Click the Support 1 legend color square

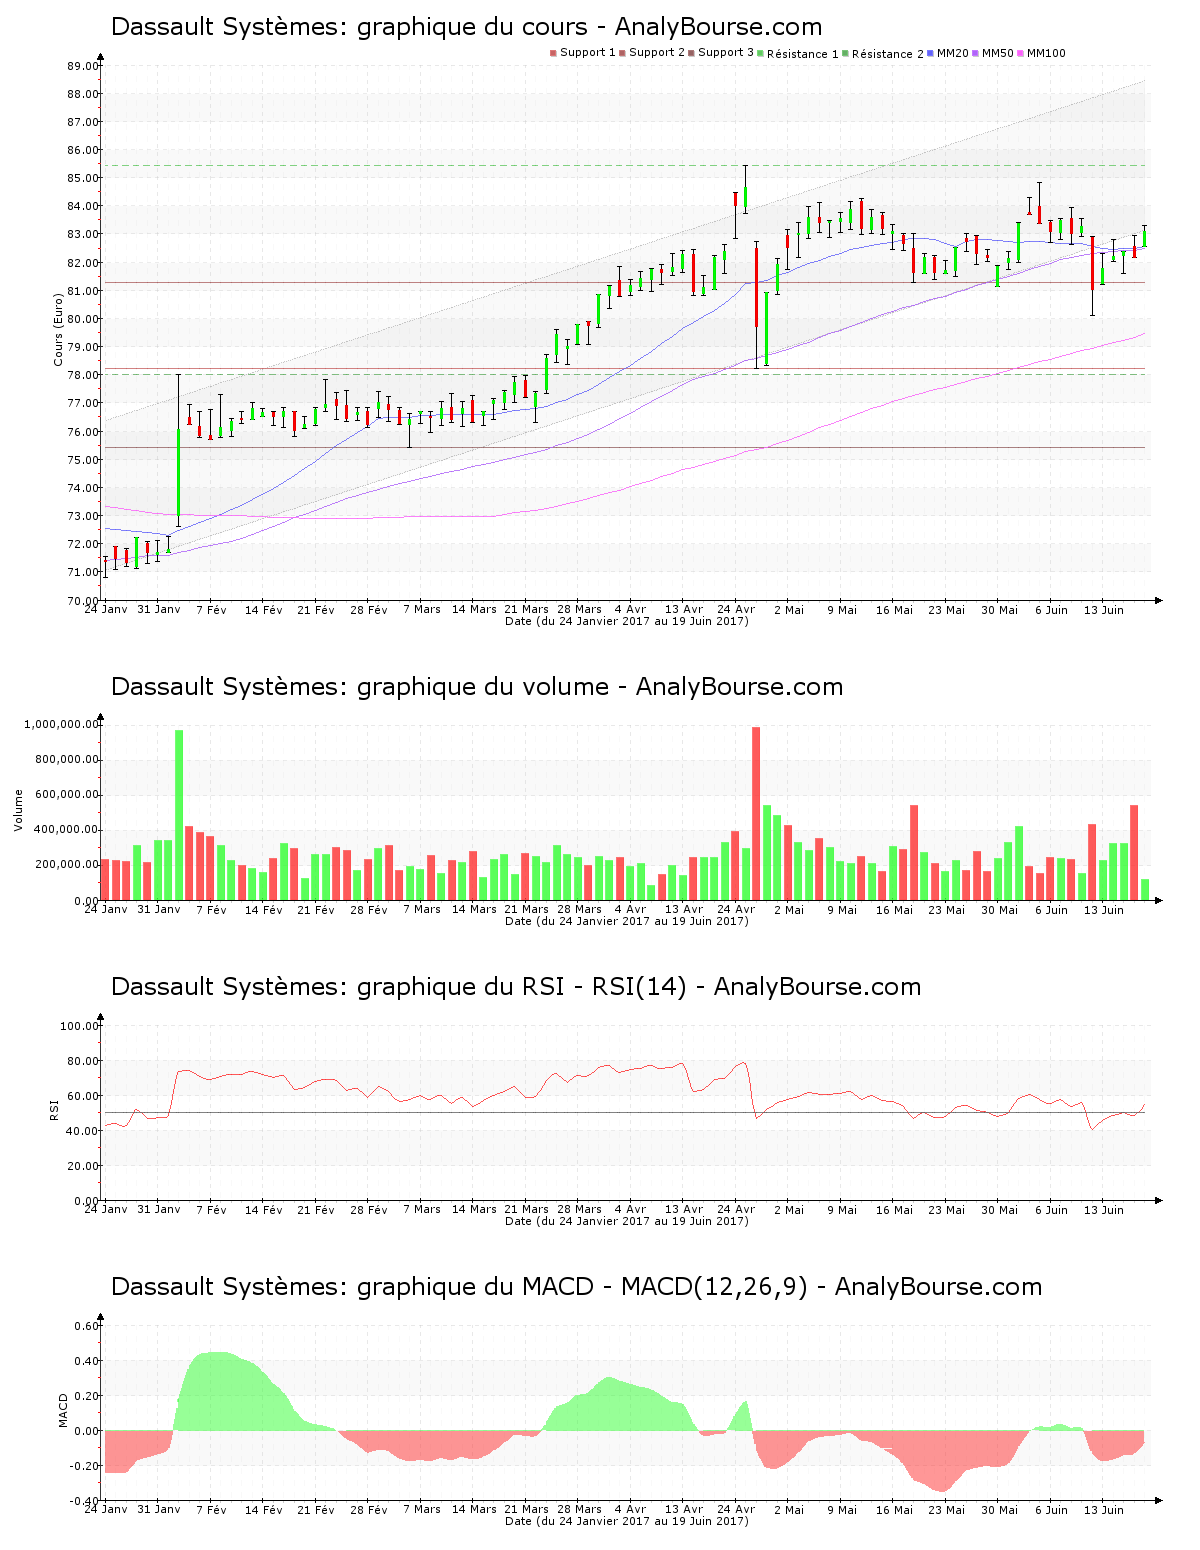point(553,53)
